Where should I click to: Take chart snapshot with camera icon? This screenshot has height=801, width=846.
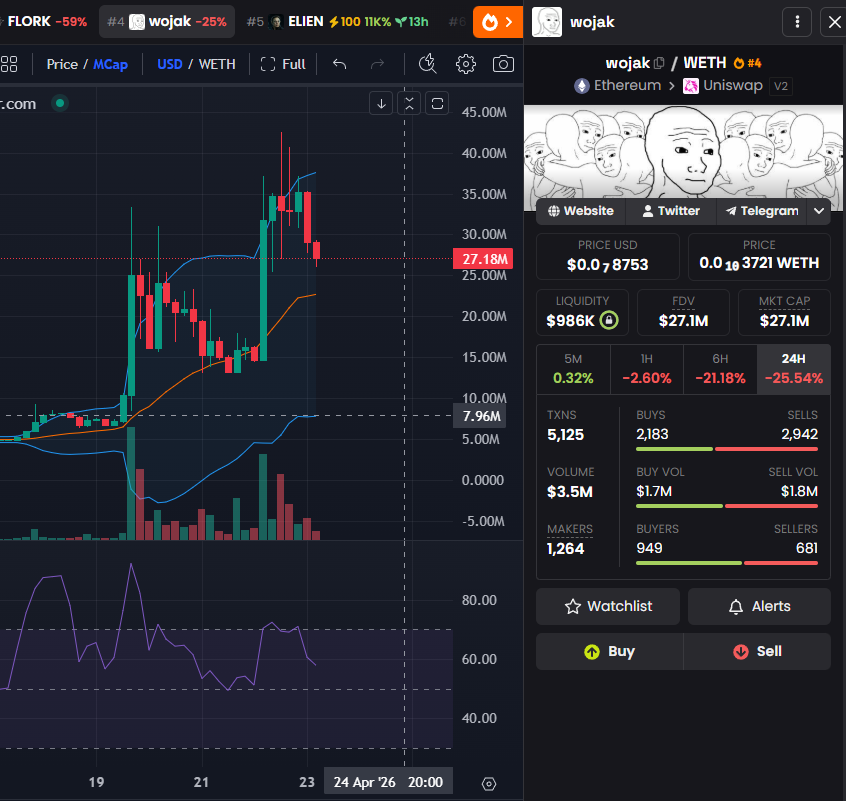coord(503,64)
